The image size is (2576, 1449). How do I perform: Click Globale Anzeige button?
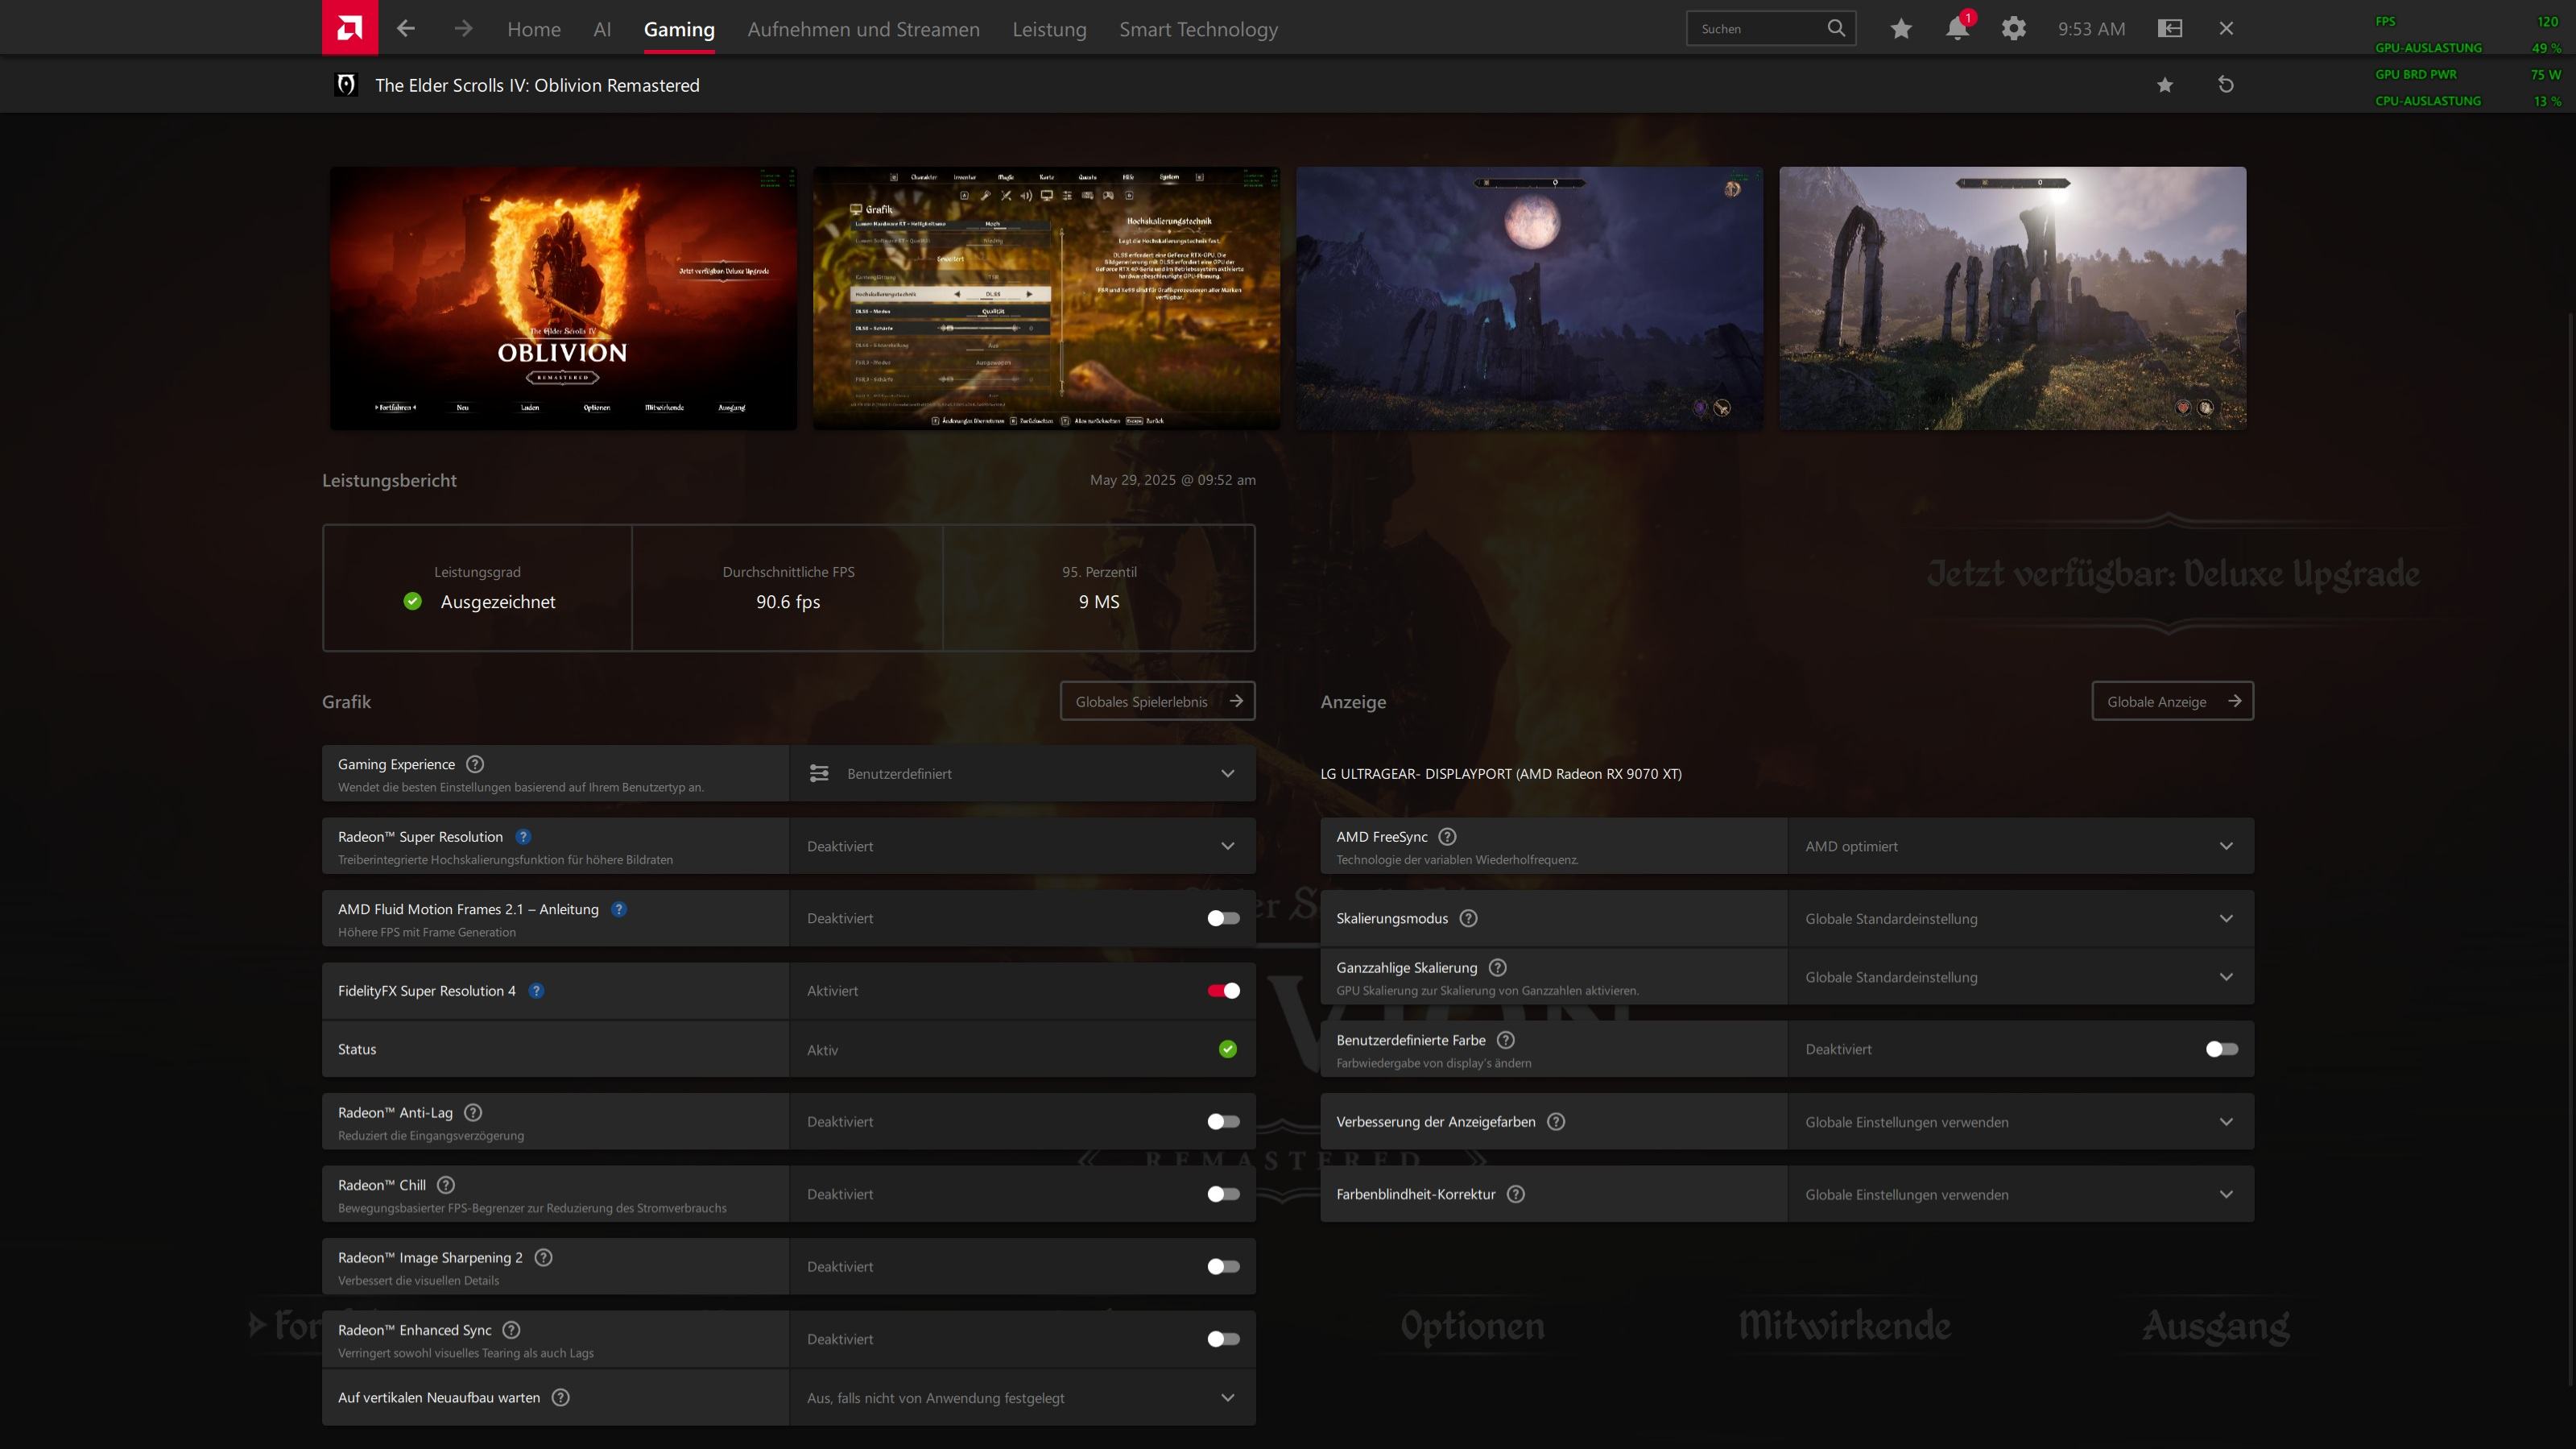pyautogui.click(x=2172, y=701)
